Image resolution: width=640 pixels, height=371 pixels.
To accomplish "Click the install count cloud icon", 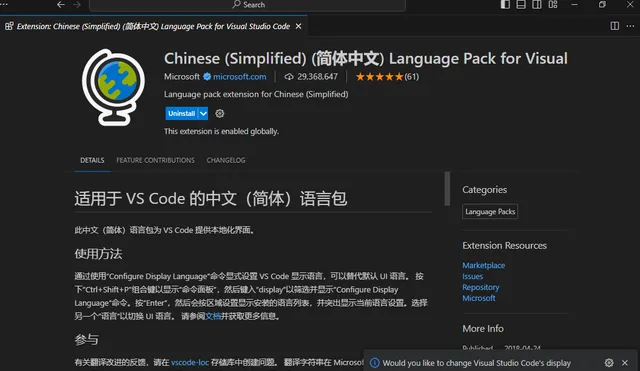I will click(x=289, y=77).
